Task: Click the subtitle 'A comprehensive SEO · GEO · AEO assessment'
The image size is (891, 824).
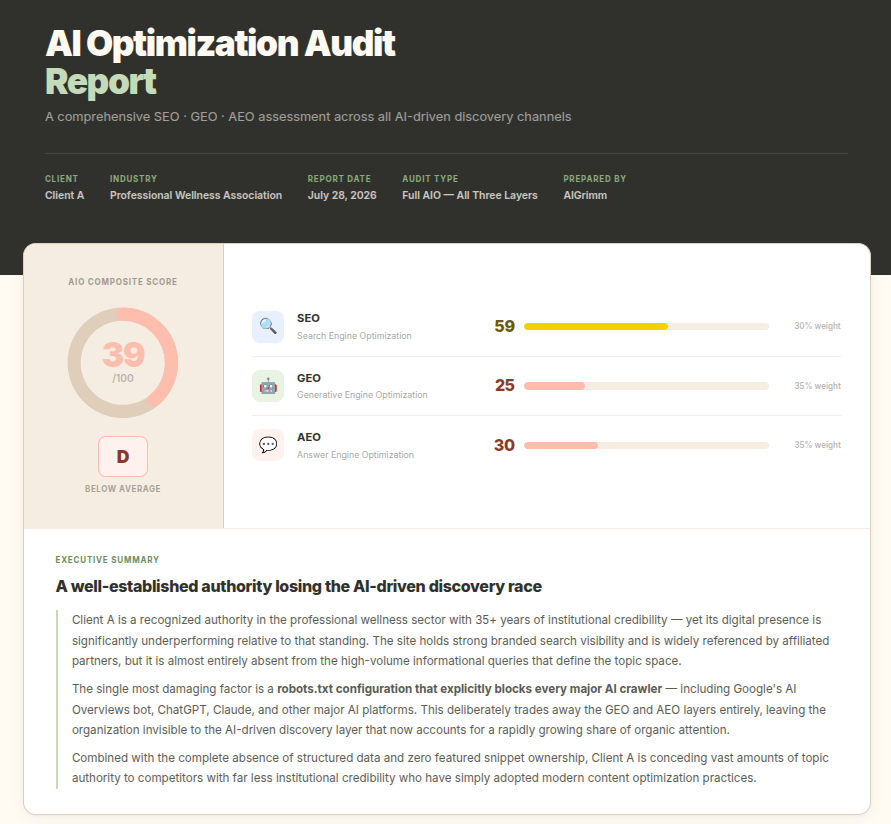Action: point(308,116)
